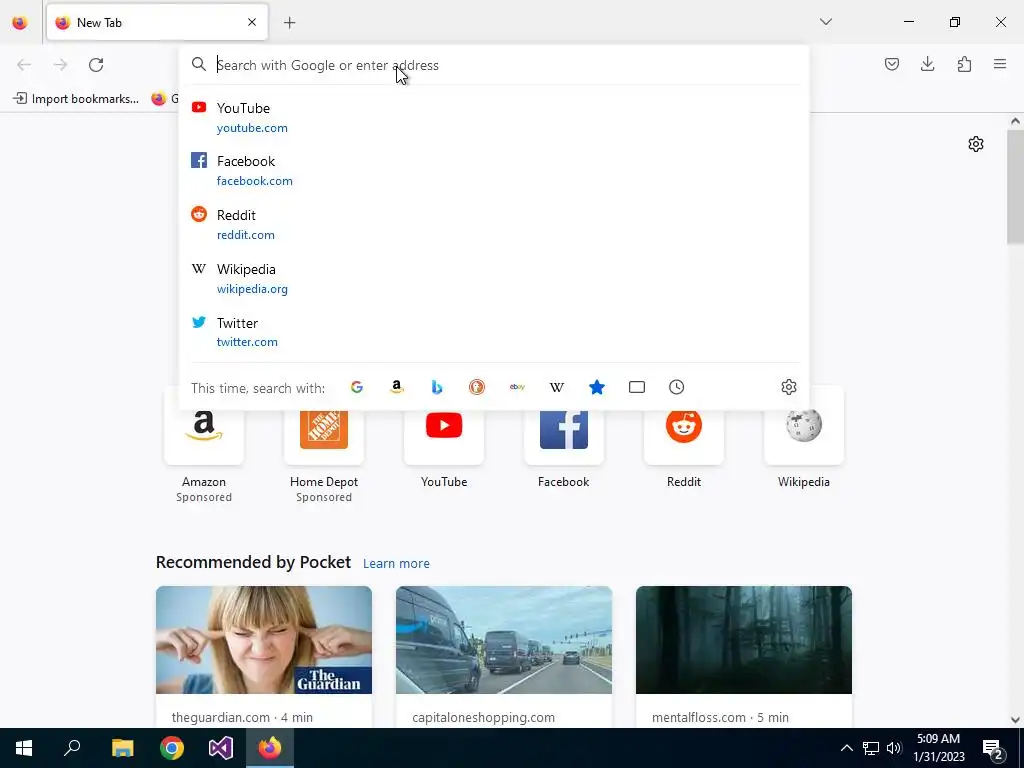Screen dimensions: 1024x768
Task: Choose the YouTube suggestion in the dropdown
Action: (x=494, y=118)
